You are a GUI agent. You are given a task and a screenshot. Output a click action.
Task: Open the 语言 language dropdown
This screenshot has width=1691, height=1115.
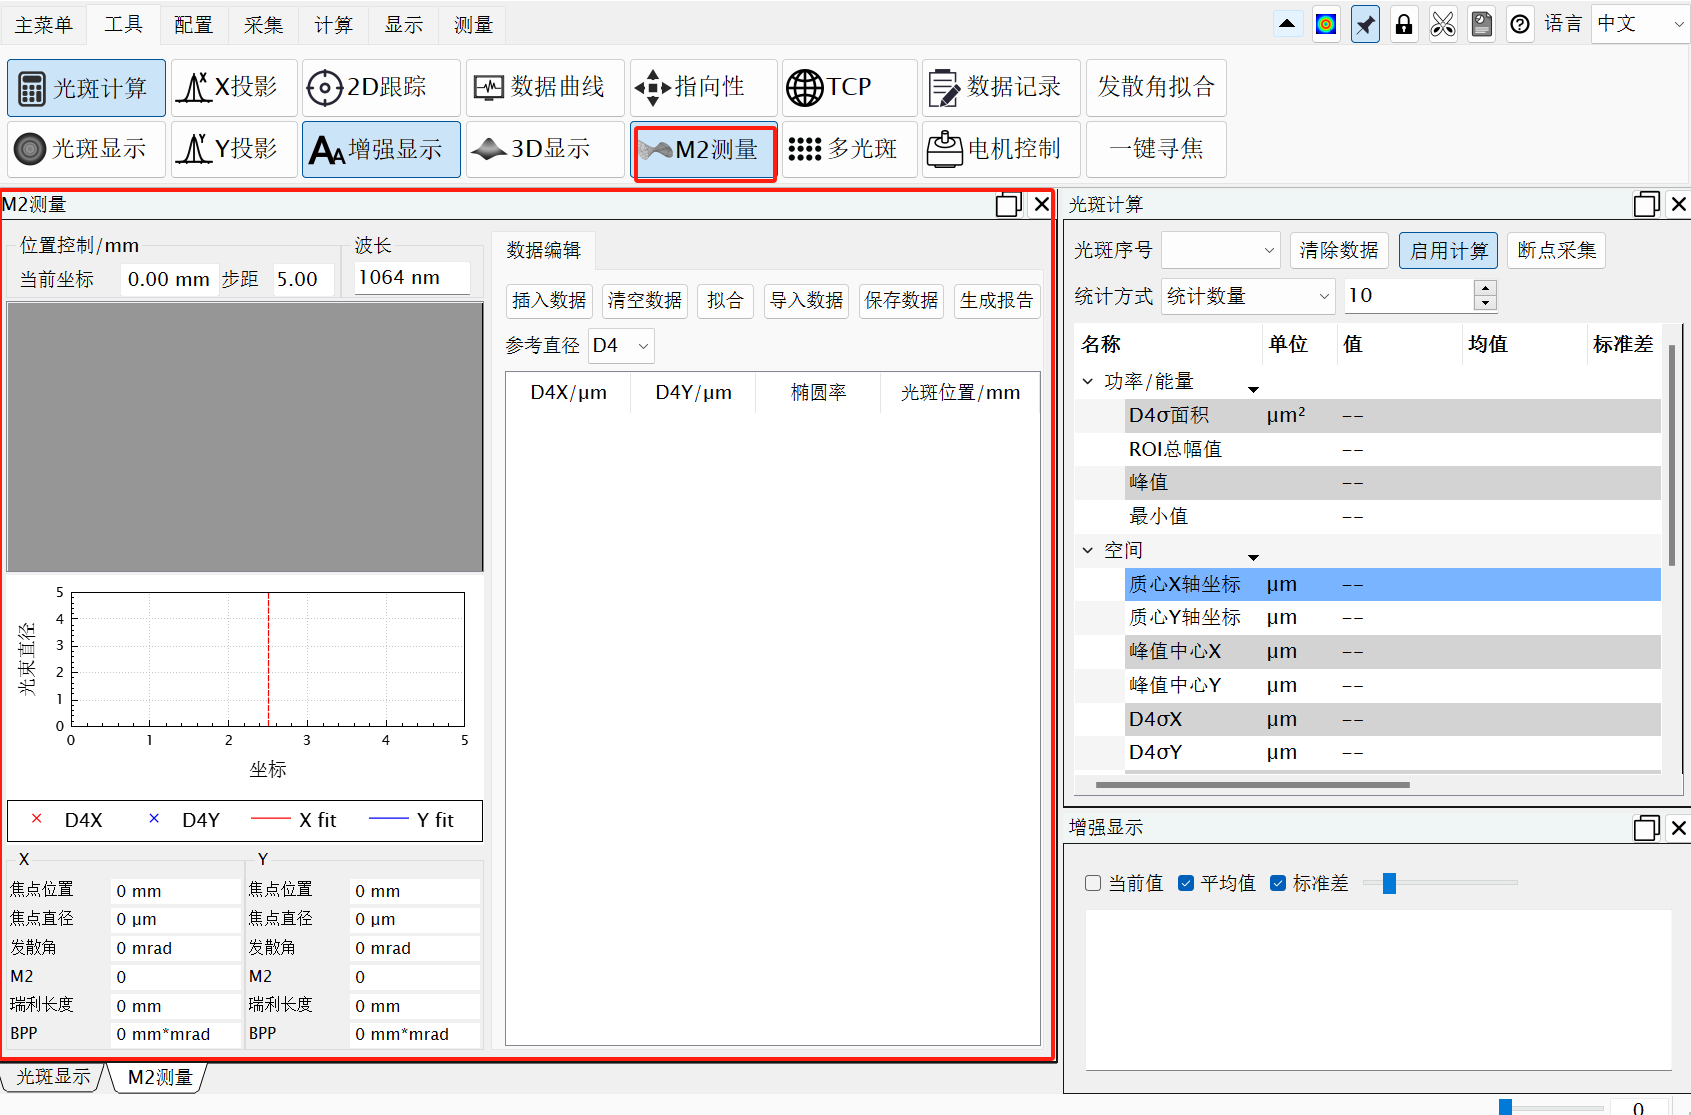pos(1640,24)
